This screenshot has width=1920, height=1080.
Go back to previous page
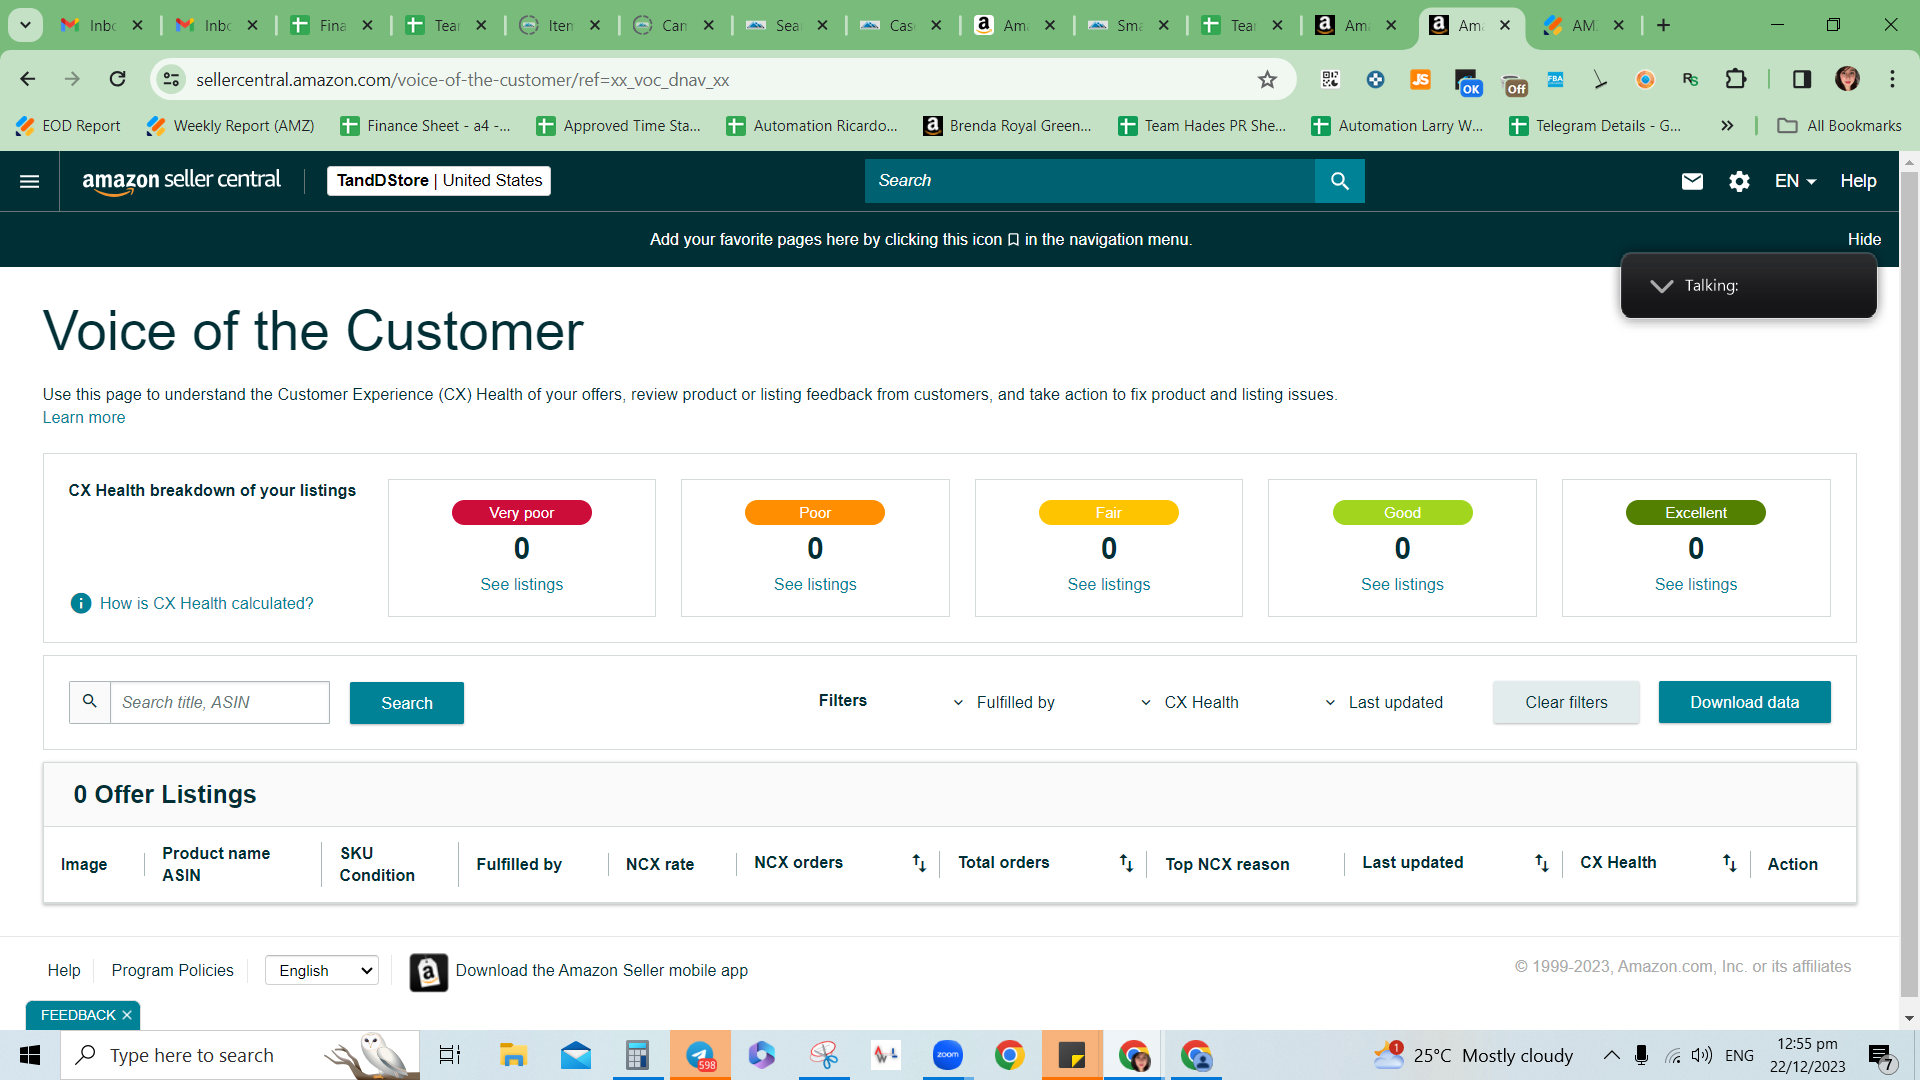click(28, 79)
